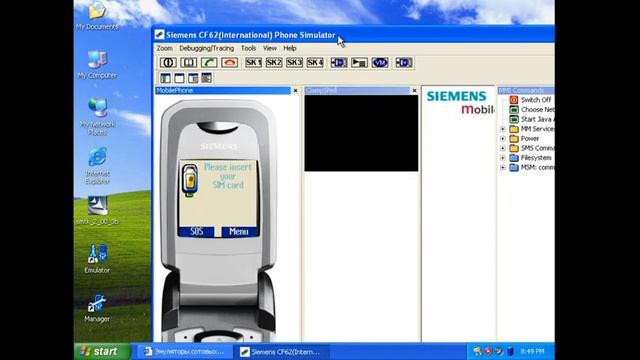Close the ClamShell panel

[x=414, y=91]
